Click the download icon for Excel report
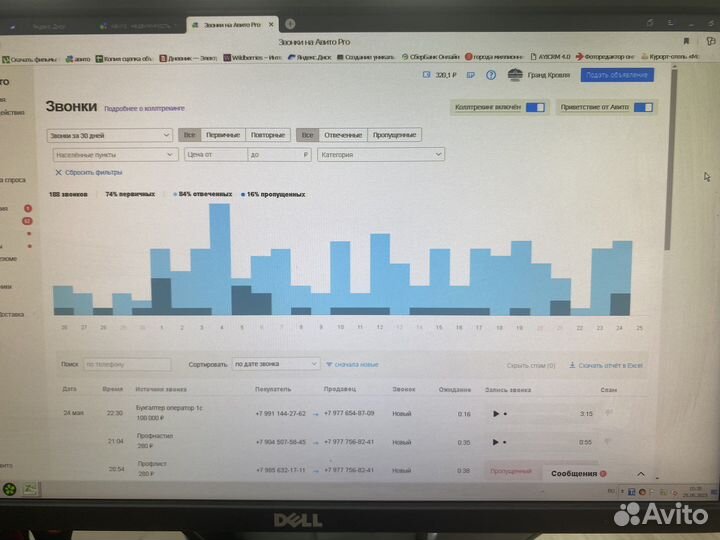720x540 pixels. tap(572, 366)
